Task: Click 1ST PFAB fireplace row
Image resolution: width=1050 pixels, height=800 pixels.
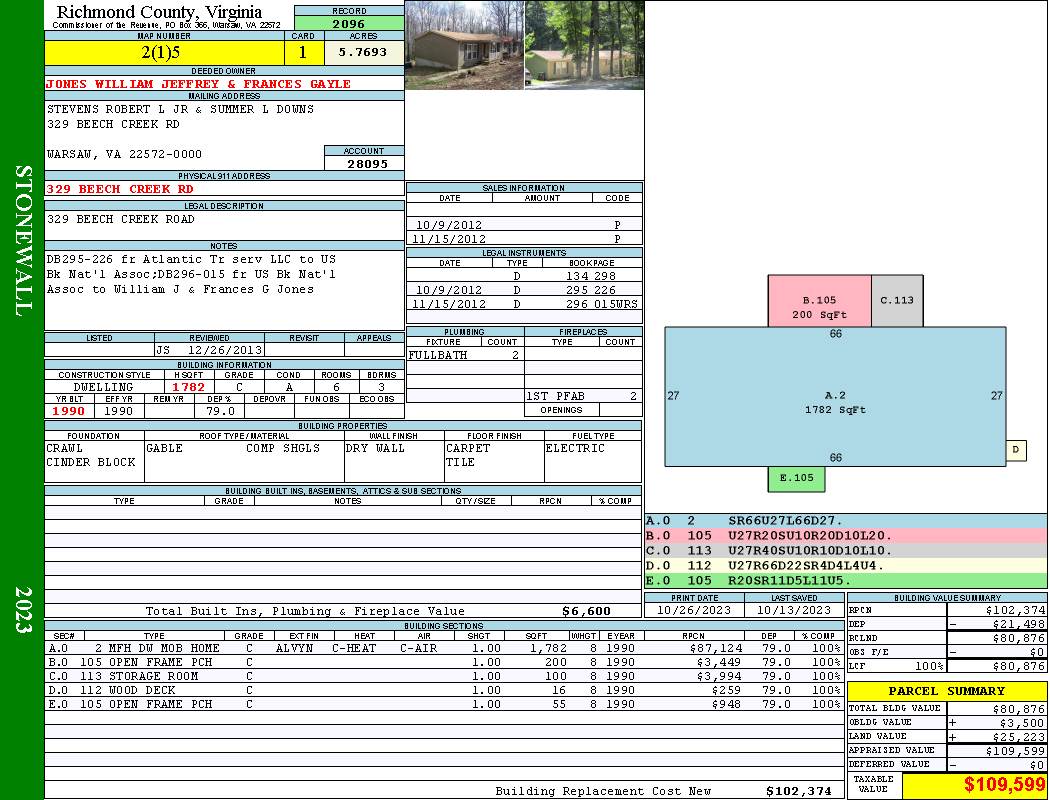Action: pos(583,396)
